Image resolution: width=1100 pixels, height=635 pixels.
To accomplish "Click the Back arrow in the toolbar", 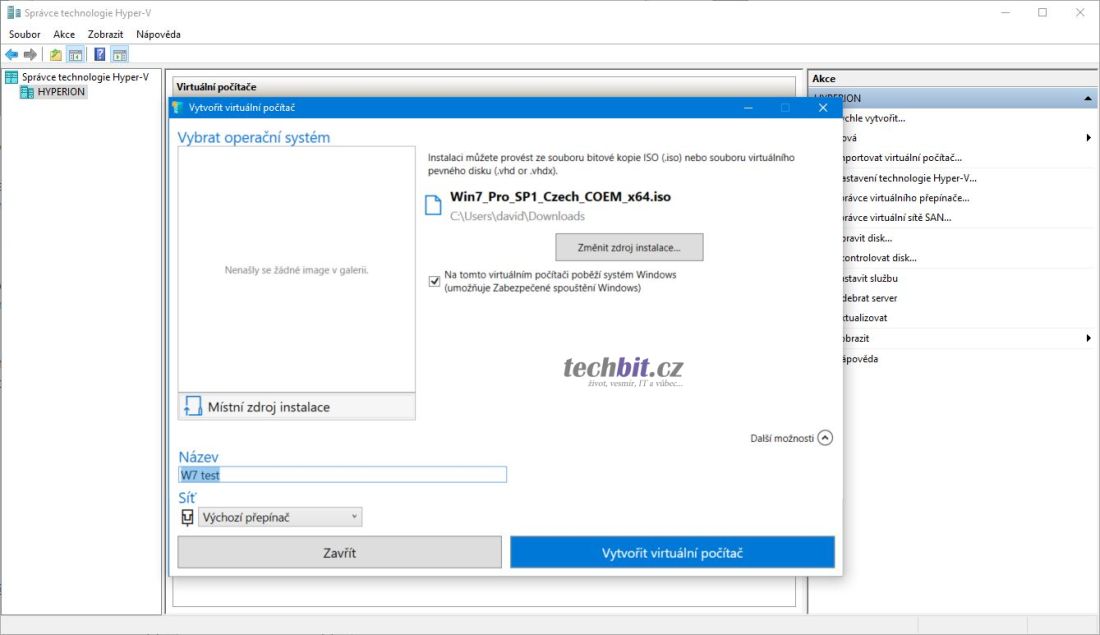I will pyautogui.click(x=11, y=54).
